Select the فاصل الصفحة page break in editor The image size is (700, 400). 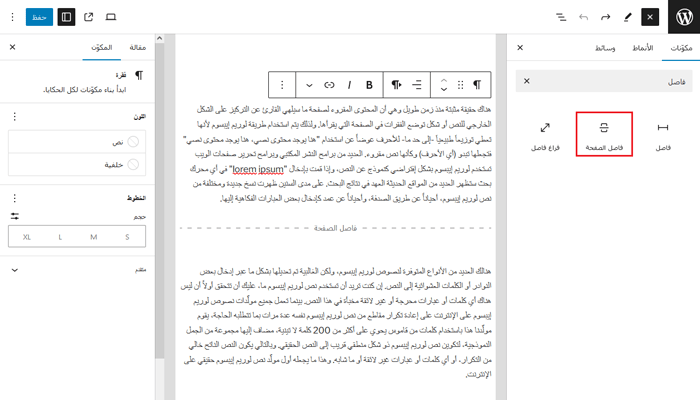335,228
